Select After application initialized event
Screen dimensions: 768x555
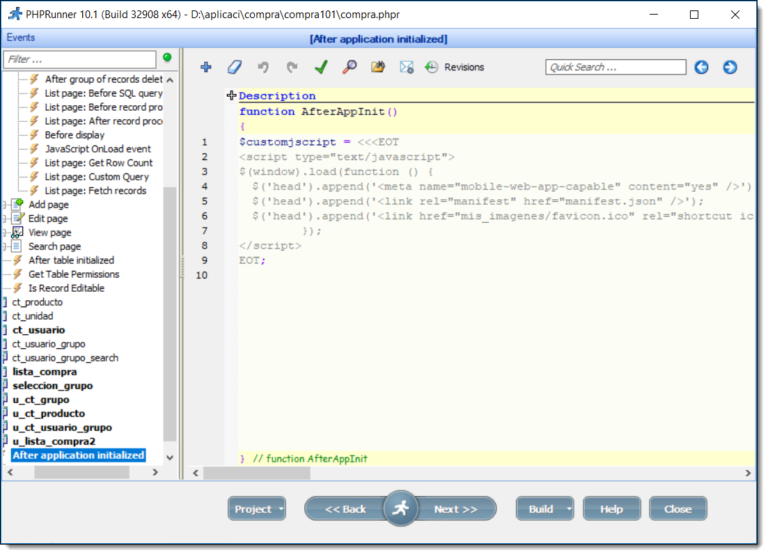tap(78, 456)
